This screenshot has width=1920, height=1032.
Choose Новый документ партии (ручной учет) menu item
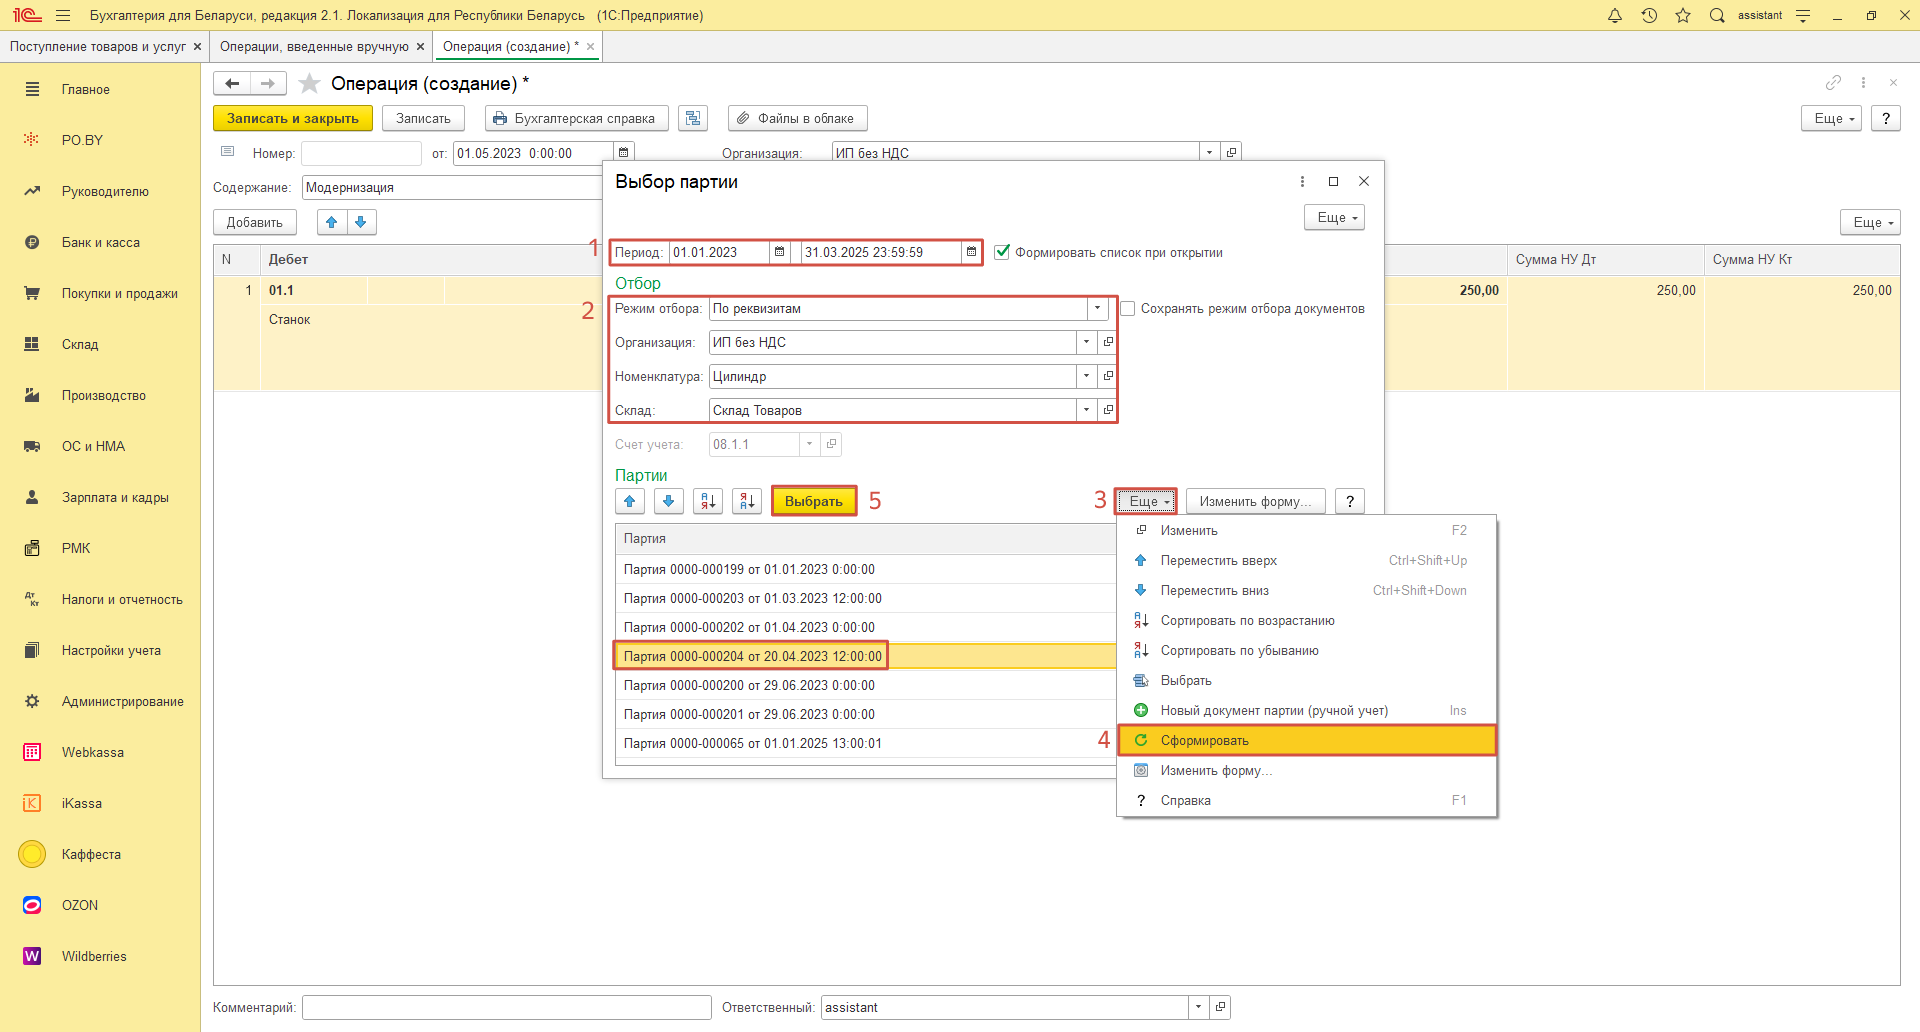pyautogui.click(x=1274, y=710)
